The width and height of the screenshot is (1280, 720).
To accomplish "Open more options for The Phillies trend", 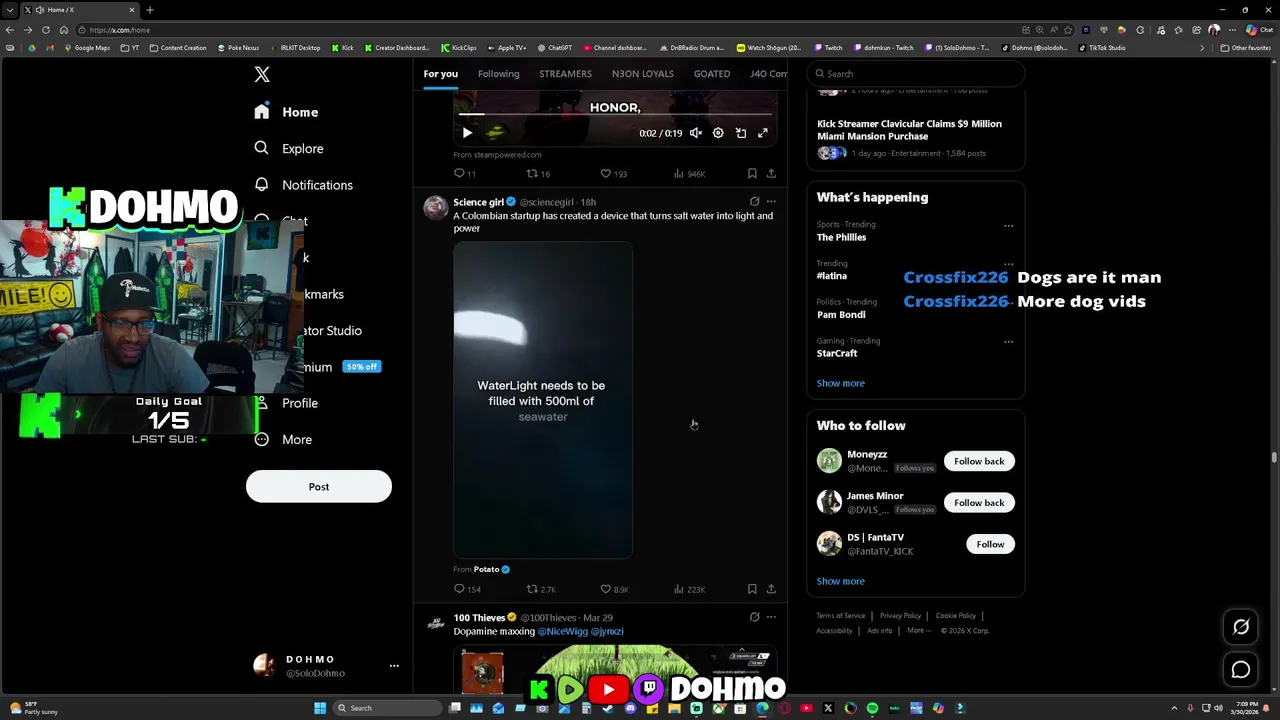I will (1008, 226).
